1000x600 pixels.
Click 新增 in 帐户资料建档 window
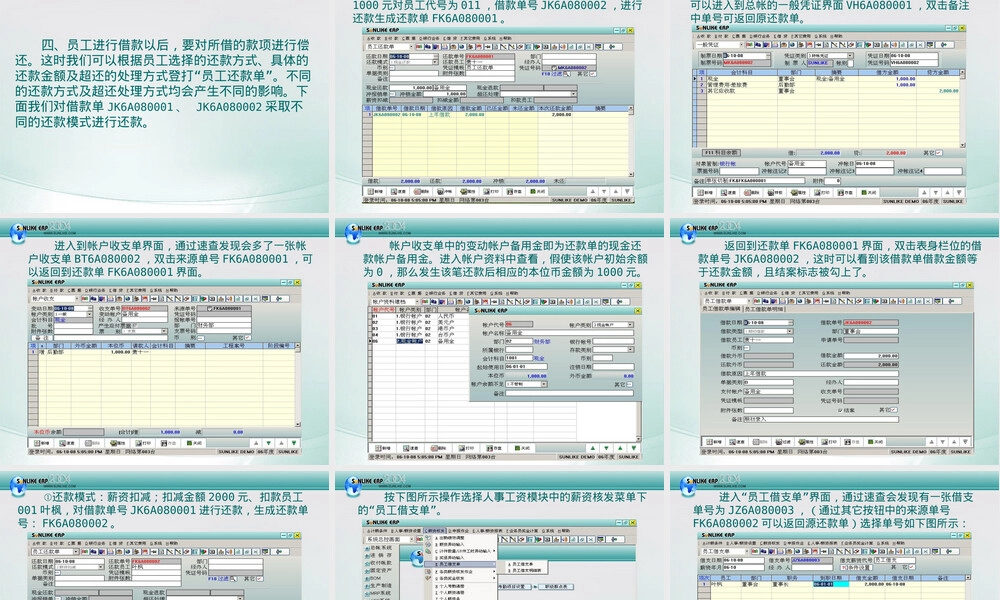pos(383,448)
